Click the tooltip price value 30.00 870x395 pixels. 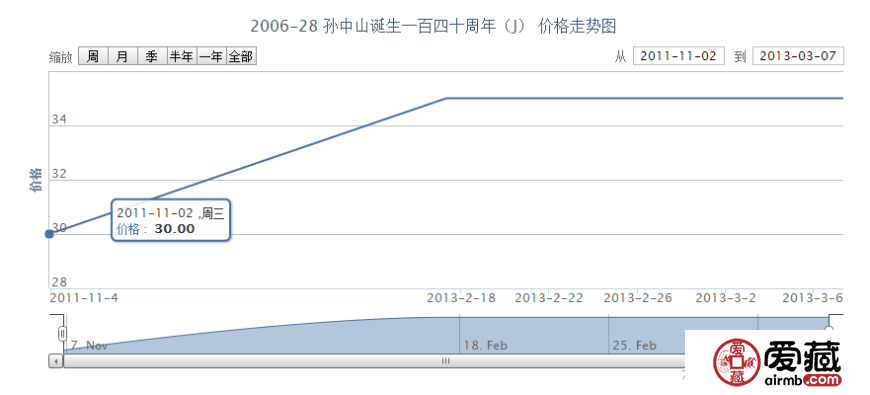pyautogui.click(x=175, y=229)
